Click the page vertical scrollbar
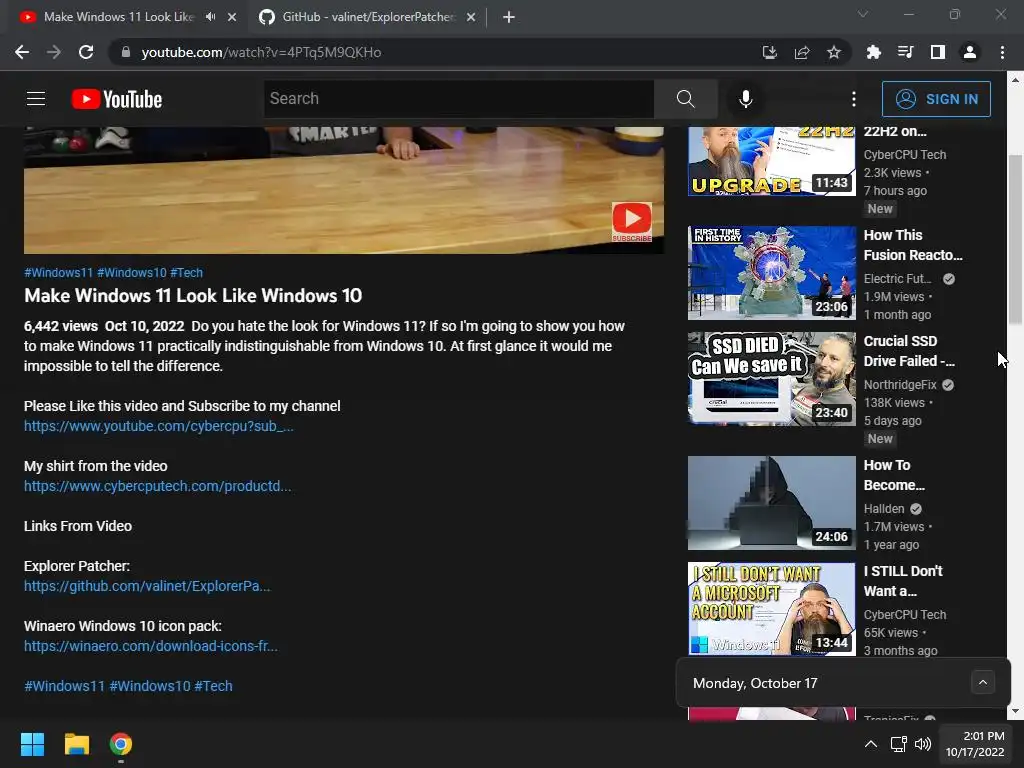Screen dimensions: 1024x768 1015,238
